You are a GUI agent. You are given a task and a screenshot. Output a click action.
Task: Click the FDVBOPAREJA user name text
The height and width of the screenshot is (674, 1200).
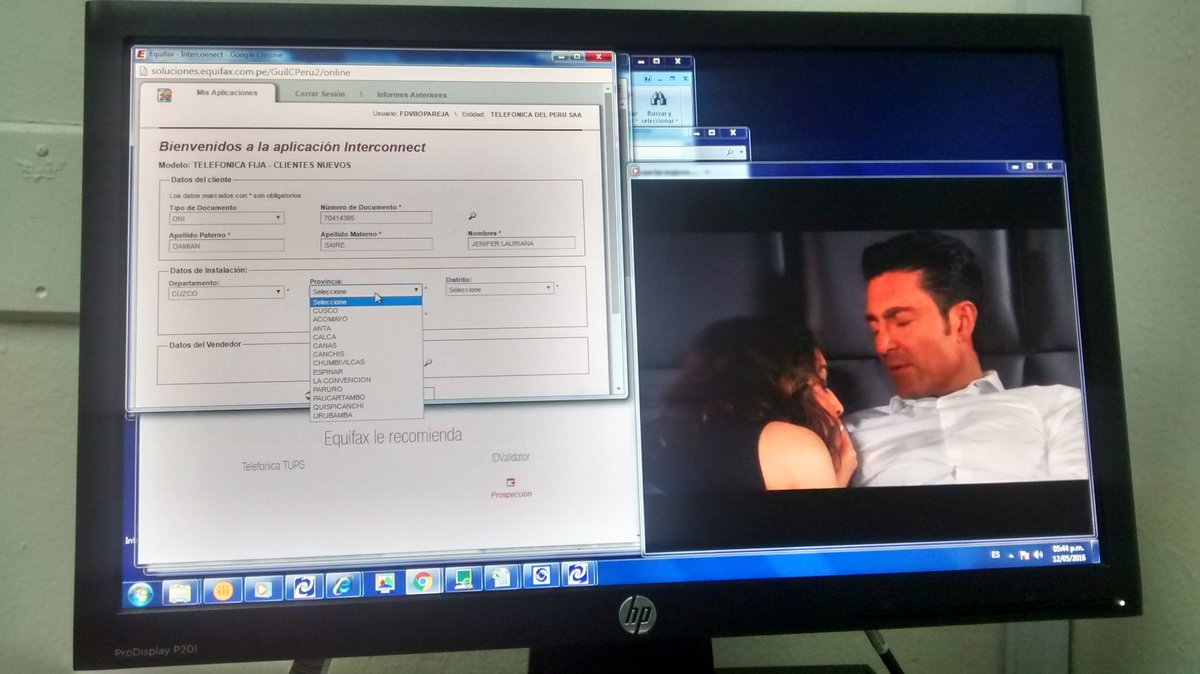tap(424, 115)
